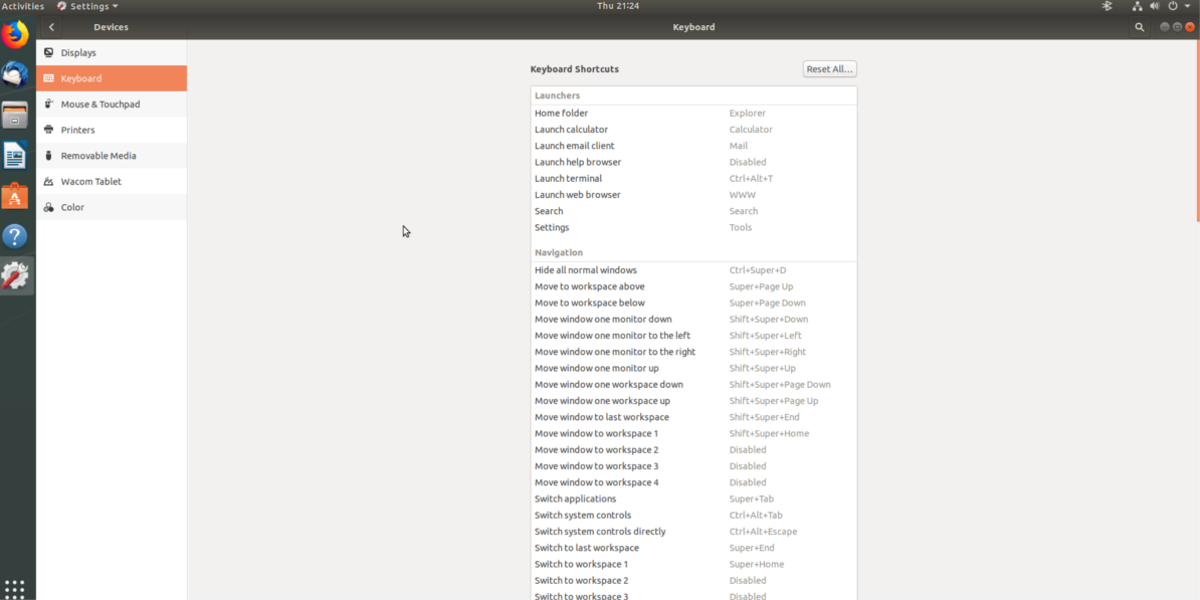Select the Keyboard panel in sidebar
This screenshot has width=1200, height=600.
pos(111,78)
